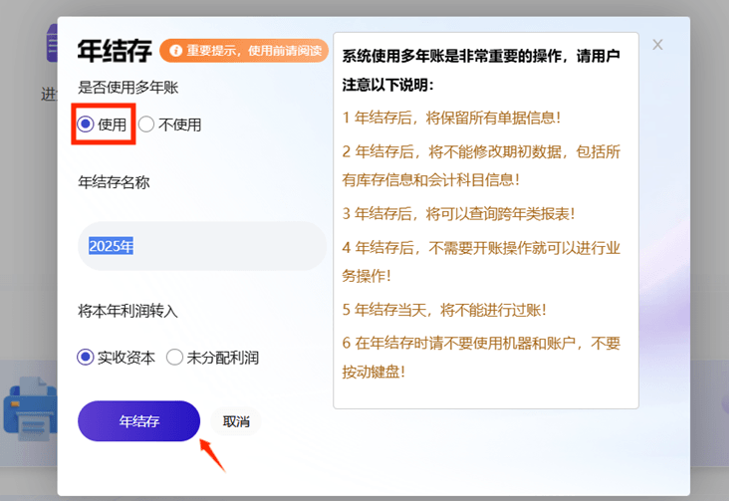Choose 实收资本 as profit transfer target
The width and height of the screenshot is (729, 501).
(87, 357)
